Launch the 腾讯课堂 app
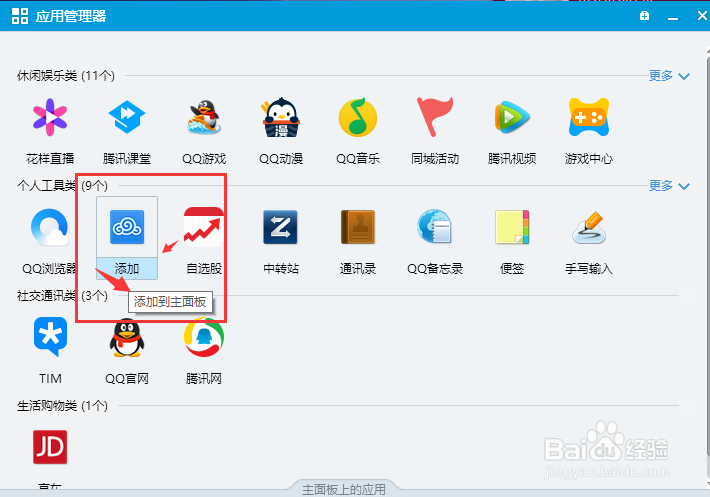Image resolution: width=710 pixels, height=497 pixels. (x=127, y=117)
